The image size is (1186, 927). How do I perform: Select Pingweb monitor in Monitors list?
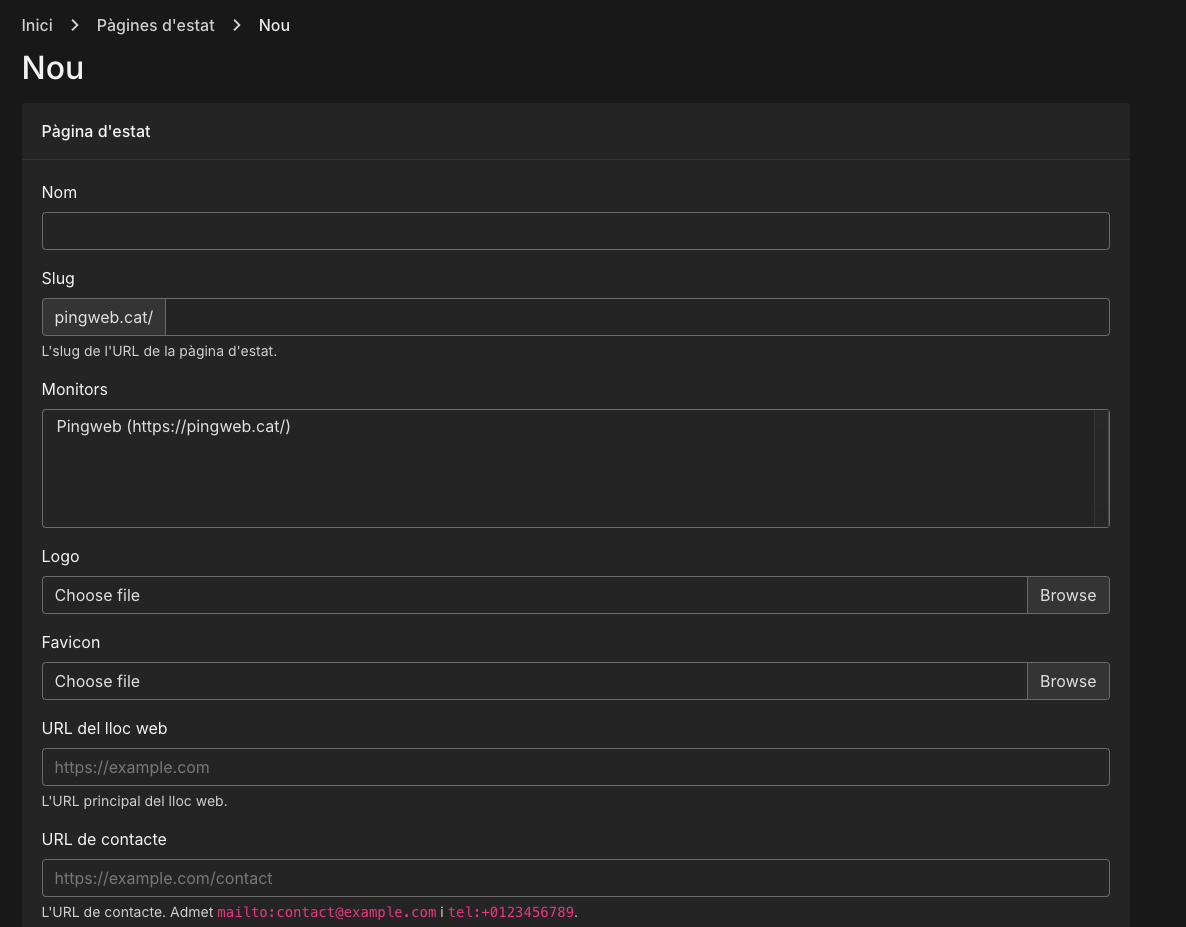(x=174, y=427)
